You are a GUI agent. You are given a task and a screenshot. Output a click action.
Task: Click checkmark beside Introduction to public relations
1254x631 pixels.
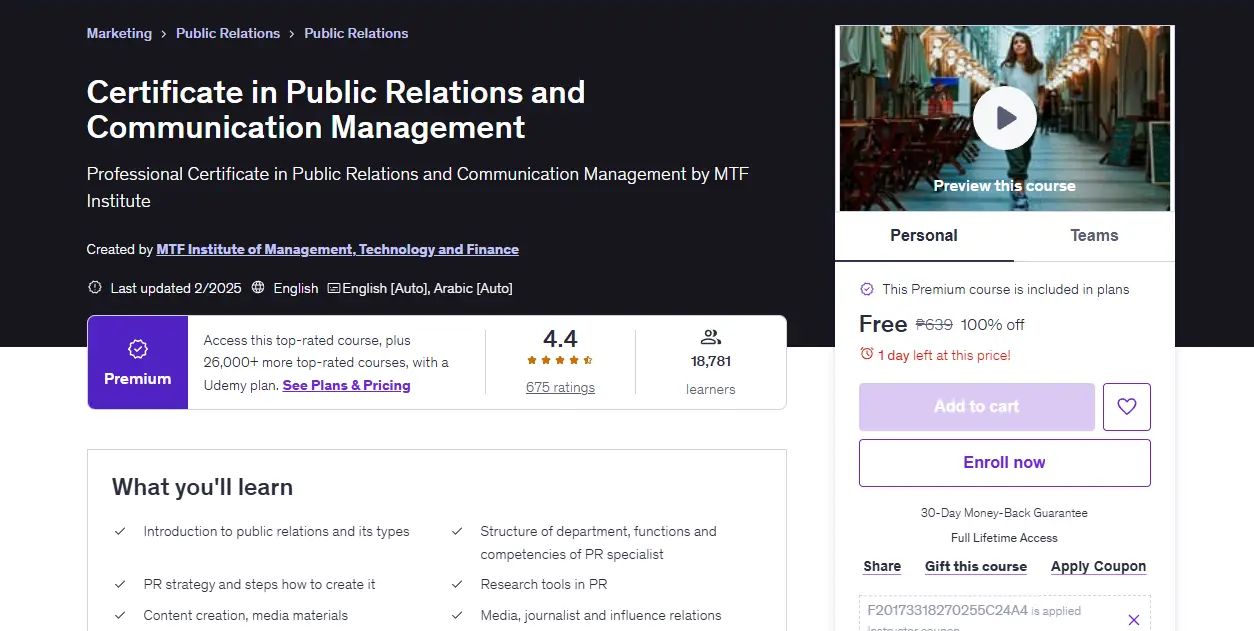(x=120, y=532)
